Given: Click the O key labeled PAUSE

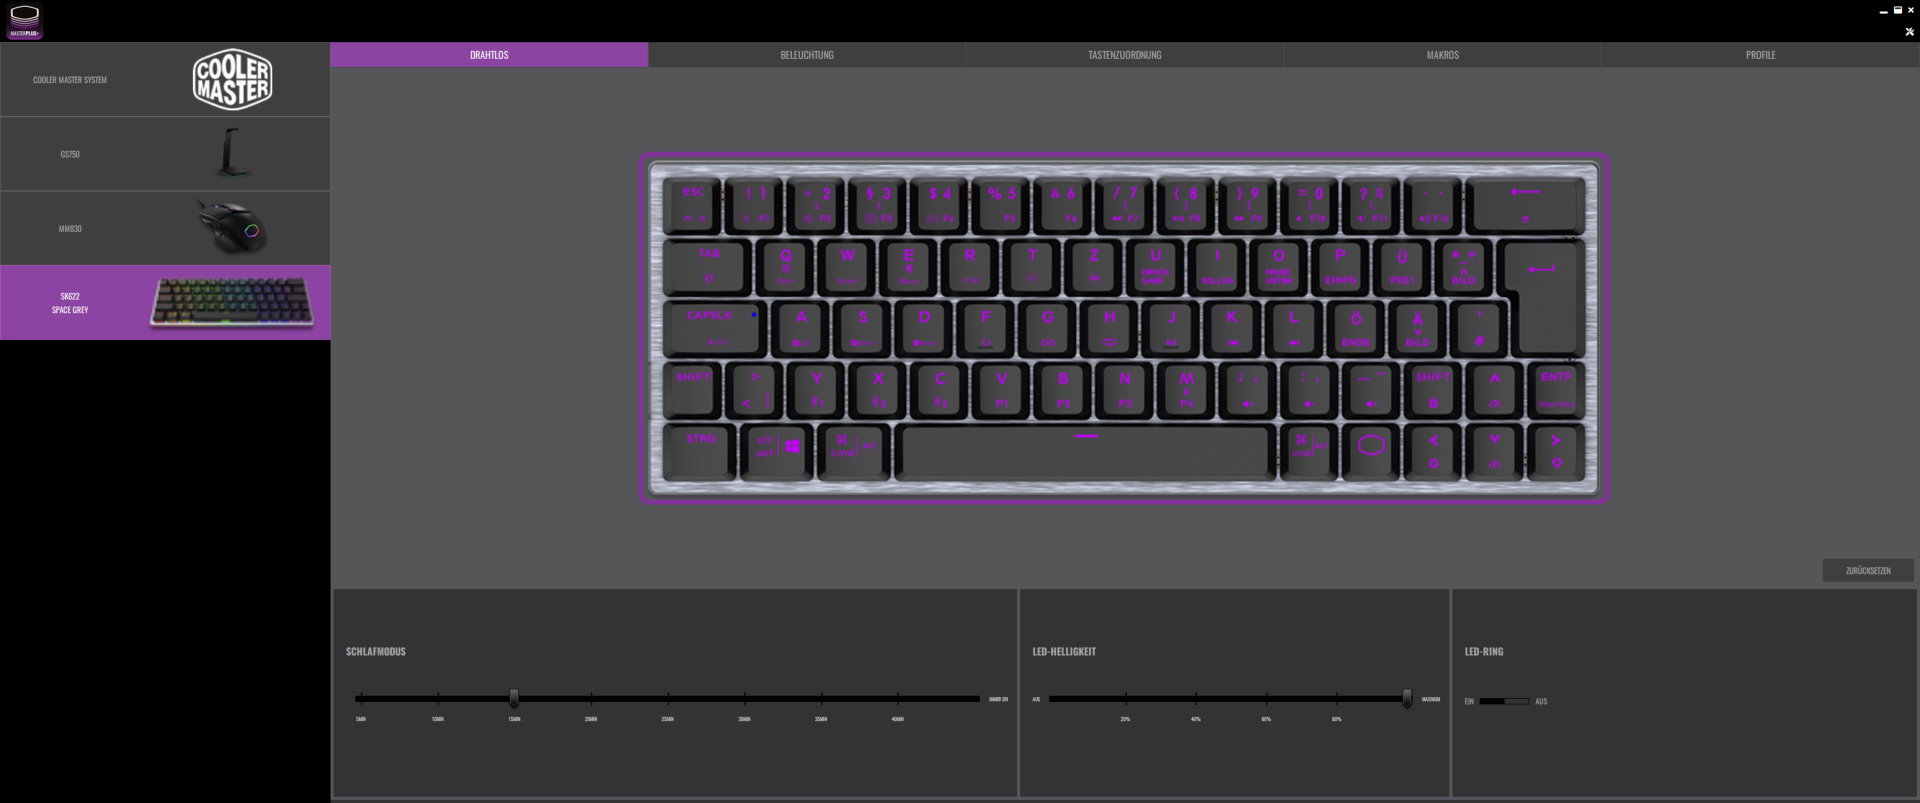Looking at the screenshot, I should pyautogui.click(x=1279, y=266).
